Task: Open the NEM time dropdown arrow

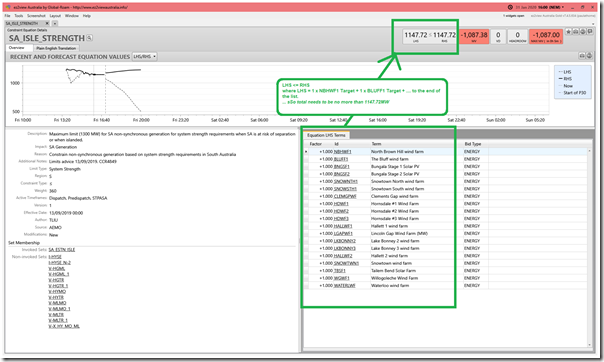Action: [x=563, y=7]
